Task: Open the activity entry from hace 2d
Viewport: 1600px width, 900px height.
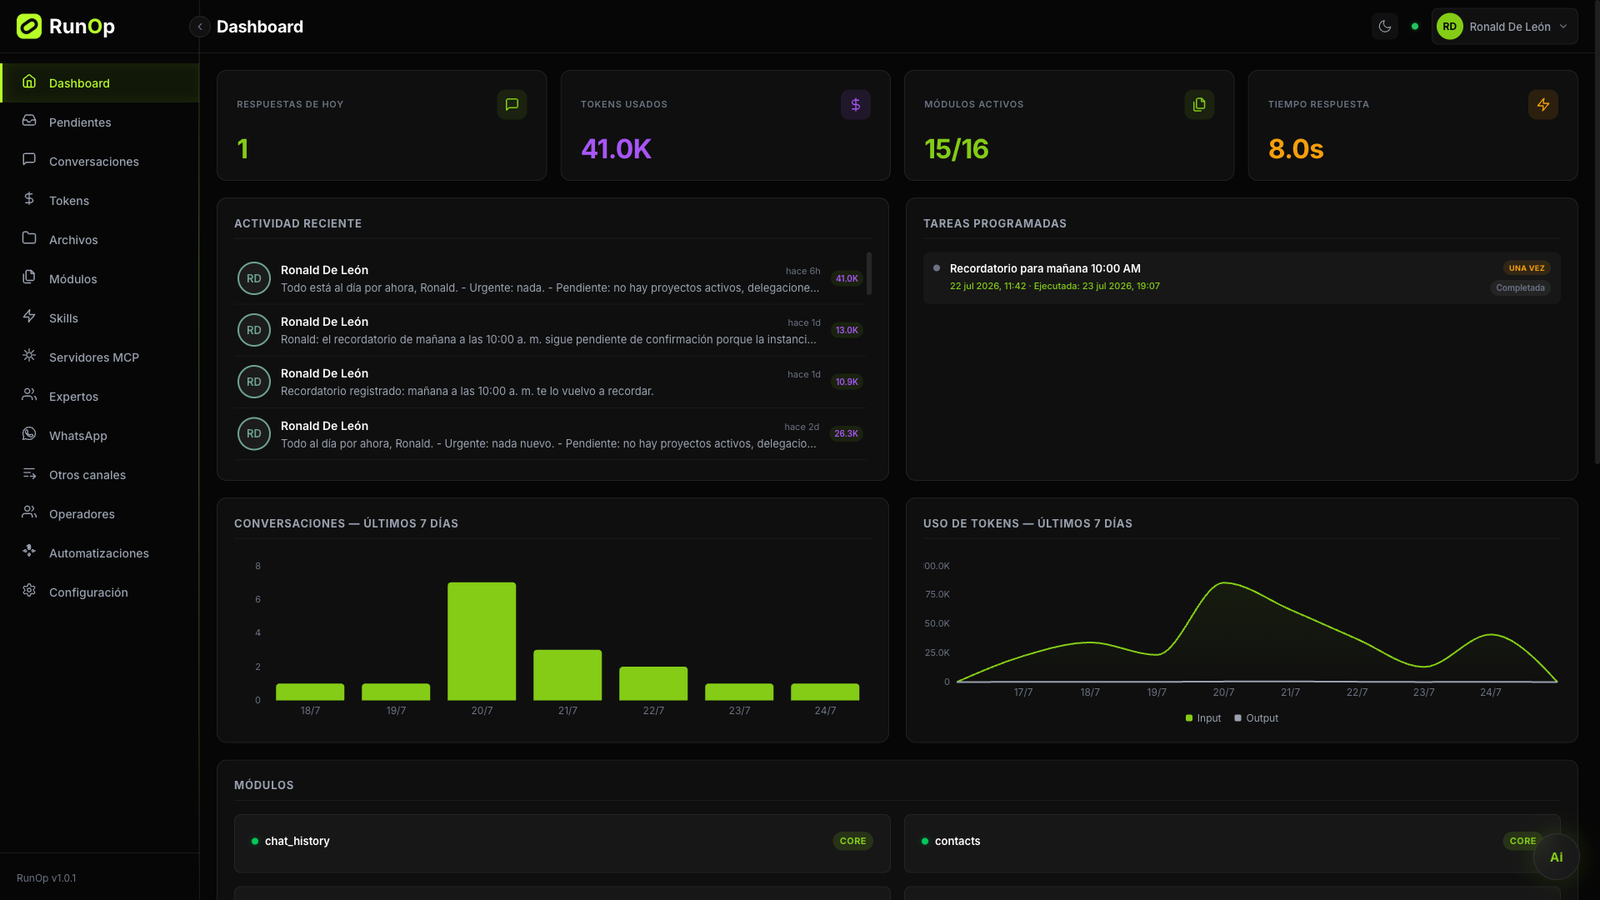Action: [x=550, y=434]
